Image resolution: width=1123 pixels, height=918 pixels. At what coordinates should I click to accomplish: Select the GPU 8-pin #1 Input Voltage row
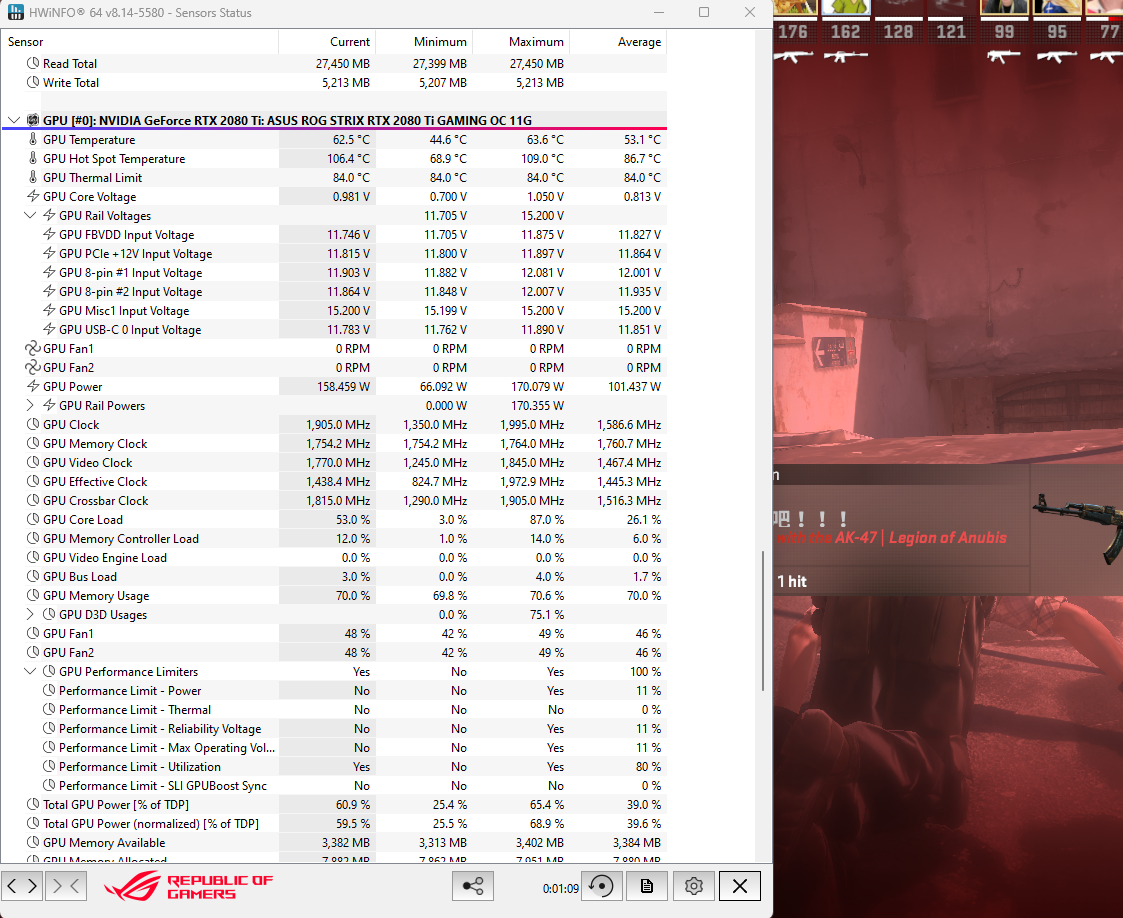pyautogui.click(x=334, y=273)
